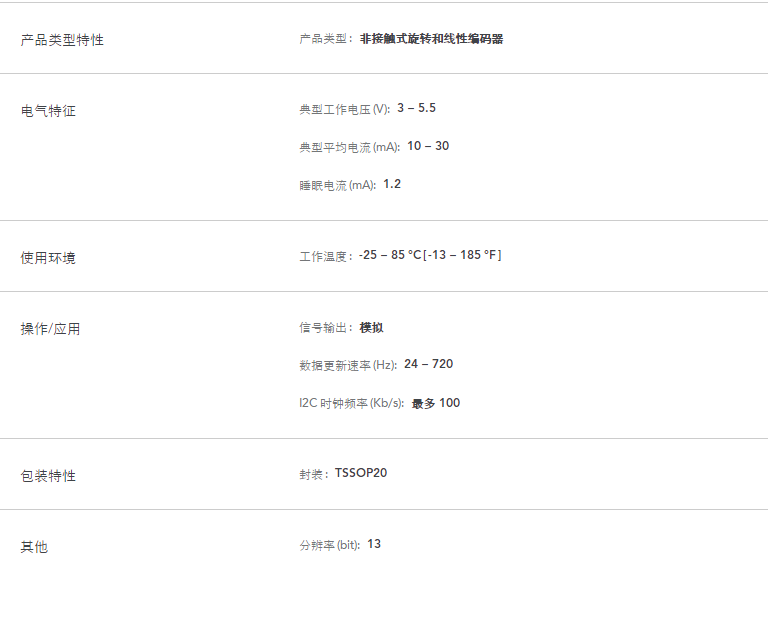Click the 产品类型特性 section heading
The image size is (768, 617).
point(62,40)
